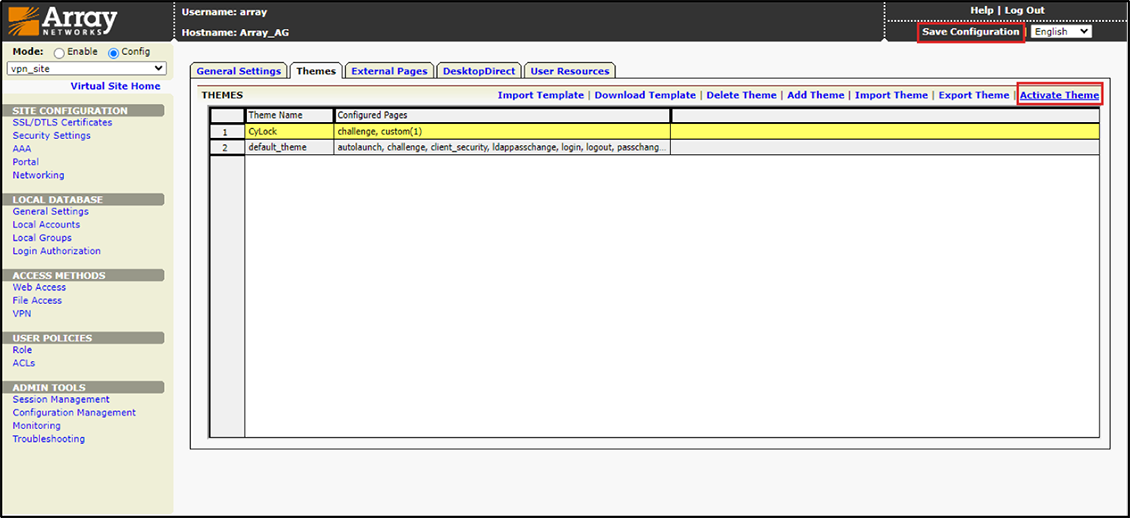Open Session Management under Admin Tools
The width and height of the screenshot is (1130, 518).
(61, 400)
